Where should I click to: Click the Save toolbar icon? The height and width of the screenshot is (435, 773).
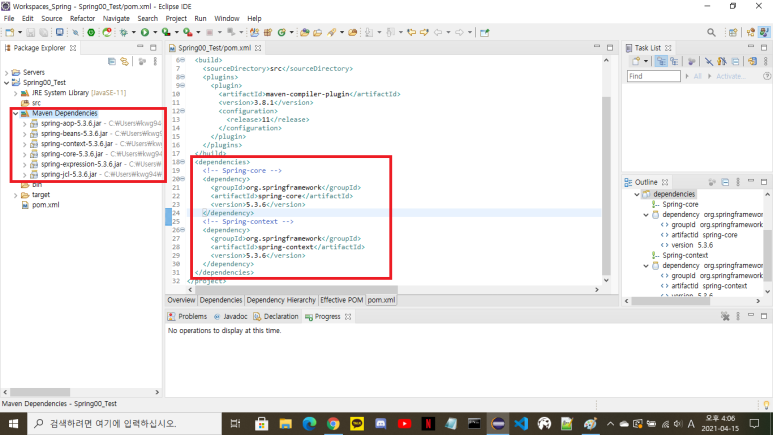[x=31, y=33]
